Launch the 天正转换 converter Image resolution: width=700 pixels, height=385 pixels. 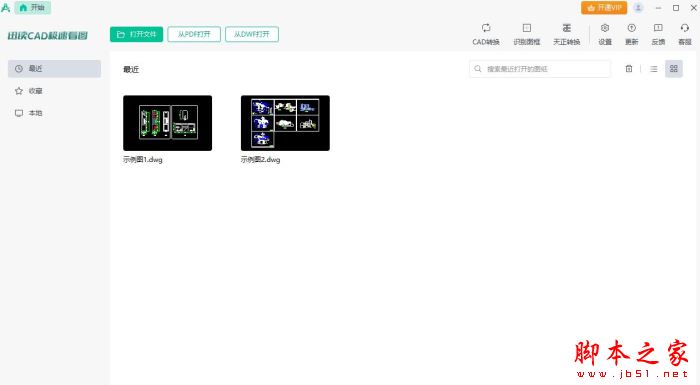(x=567, y=34)
